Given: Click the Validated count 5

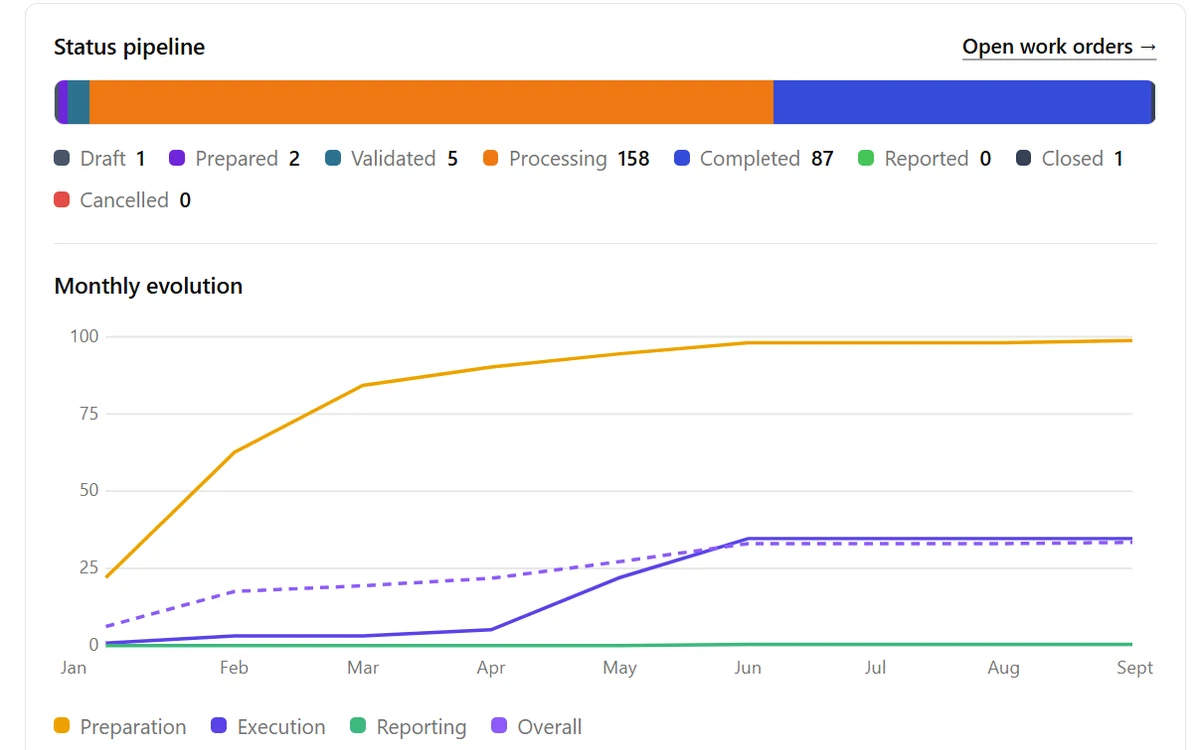Looking at the screenshot, I should [x=452, y=158].
